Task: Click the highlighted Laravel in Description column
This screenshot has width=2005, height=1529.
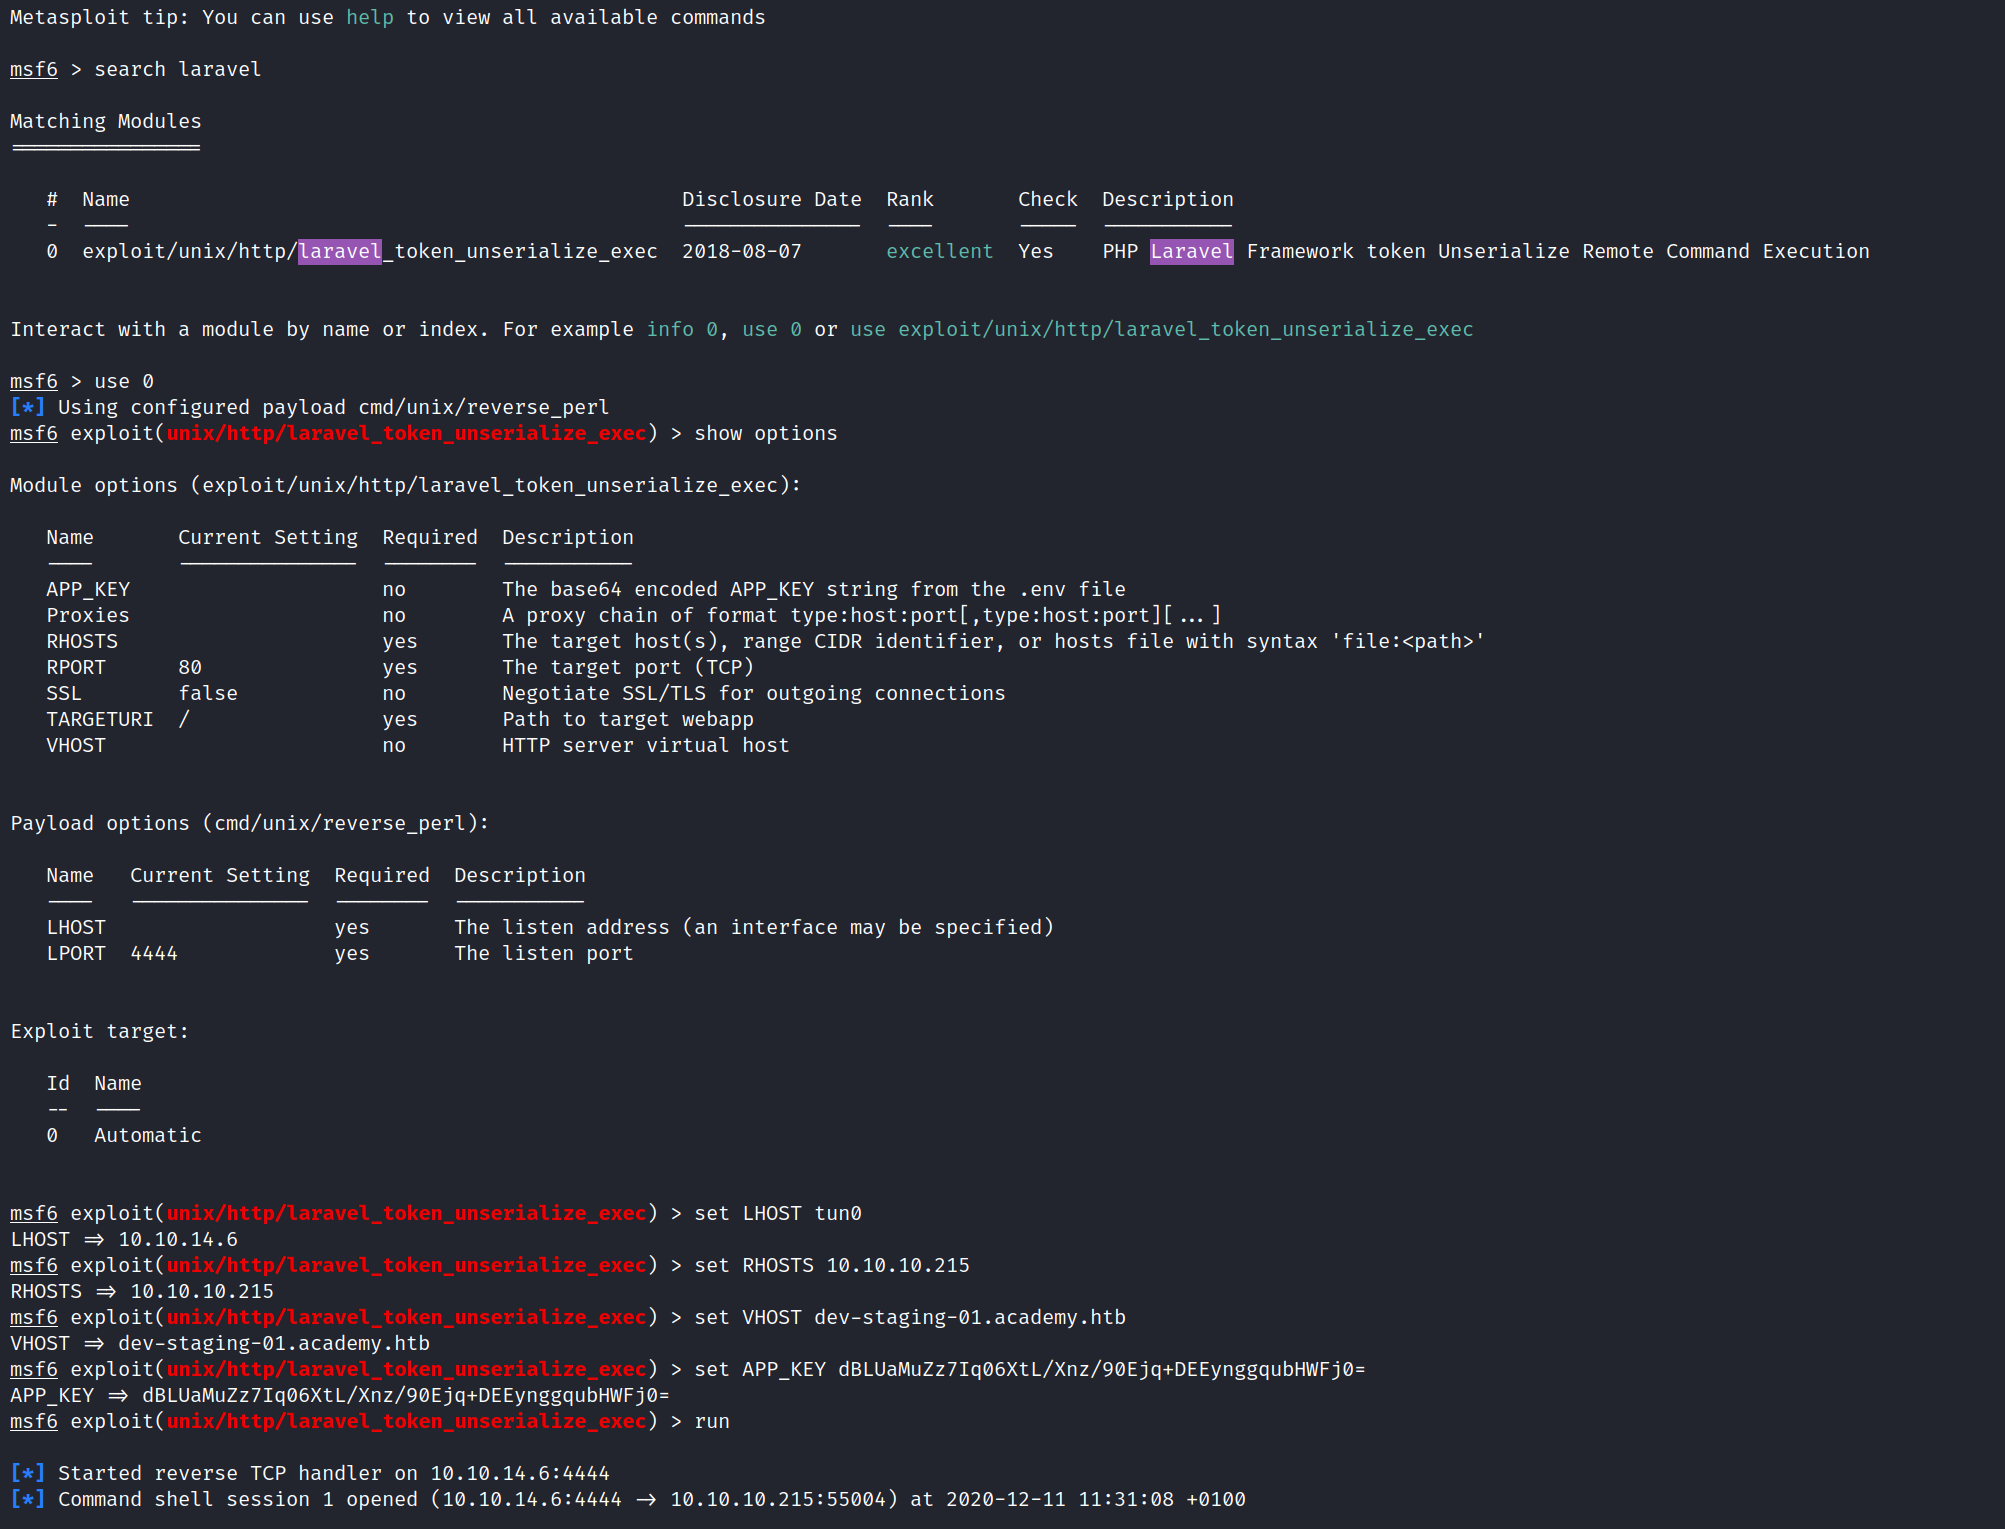Action: click(1191, 251)
